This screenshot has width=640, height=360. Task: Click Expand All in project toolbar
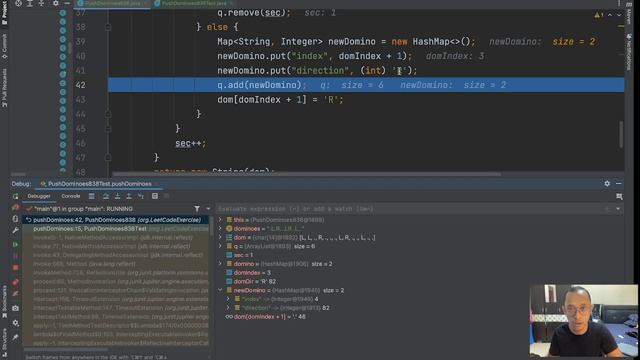tap(30, 3)
